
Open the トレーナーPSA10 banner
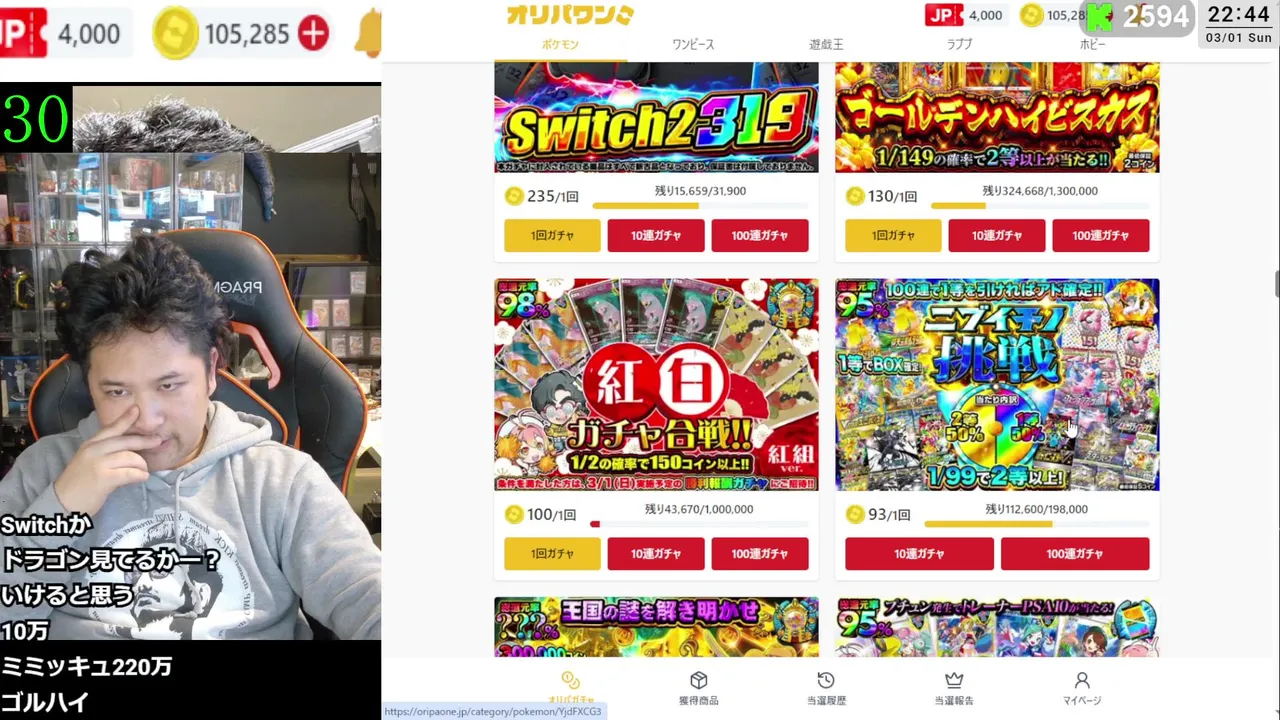[997, 627]
